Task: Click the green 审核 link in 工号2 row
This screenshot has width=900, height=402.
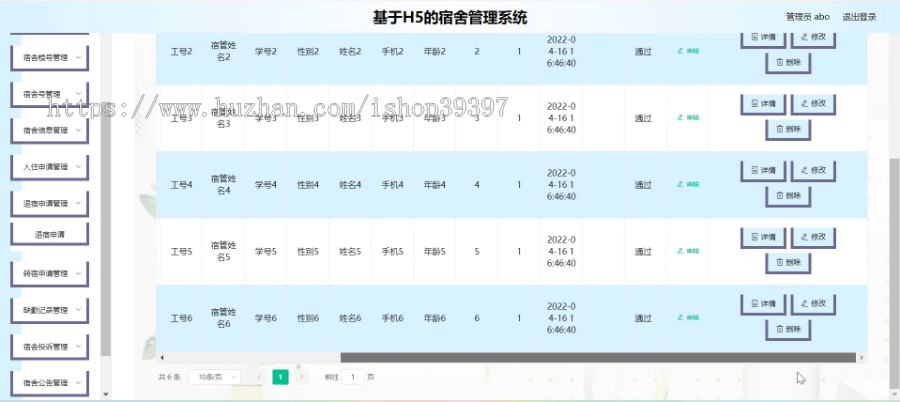Action: [x=688, y=51]
